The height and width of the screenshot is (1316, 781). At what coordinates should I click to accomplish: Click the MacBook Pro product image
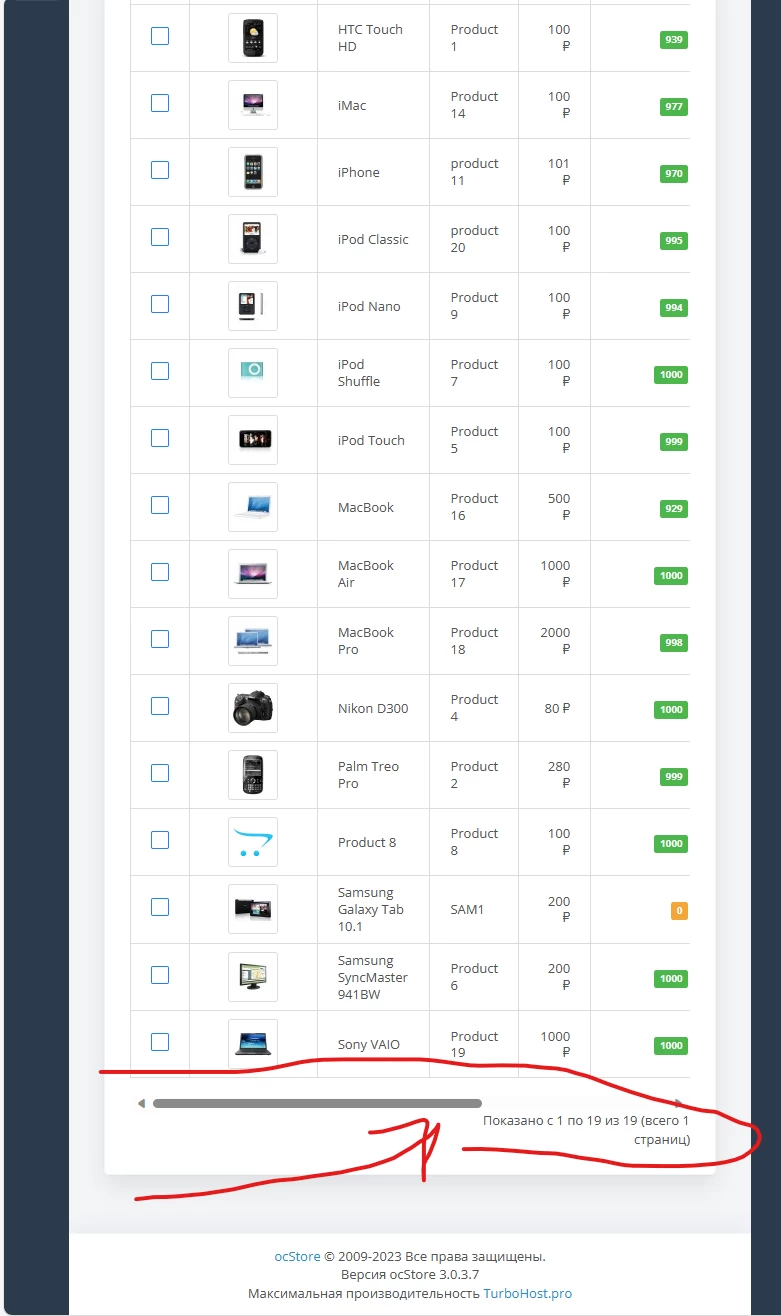point(253,641)
